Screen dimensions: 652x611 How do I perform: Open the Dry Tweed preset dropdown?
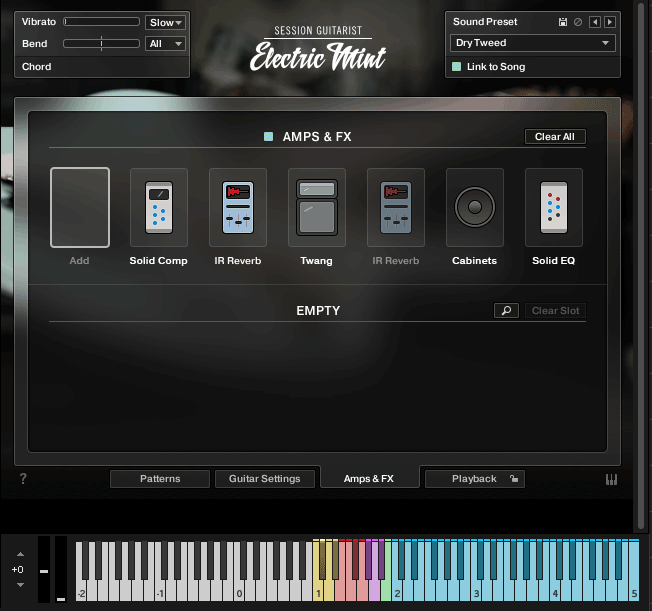[533, 43]
